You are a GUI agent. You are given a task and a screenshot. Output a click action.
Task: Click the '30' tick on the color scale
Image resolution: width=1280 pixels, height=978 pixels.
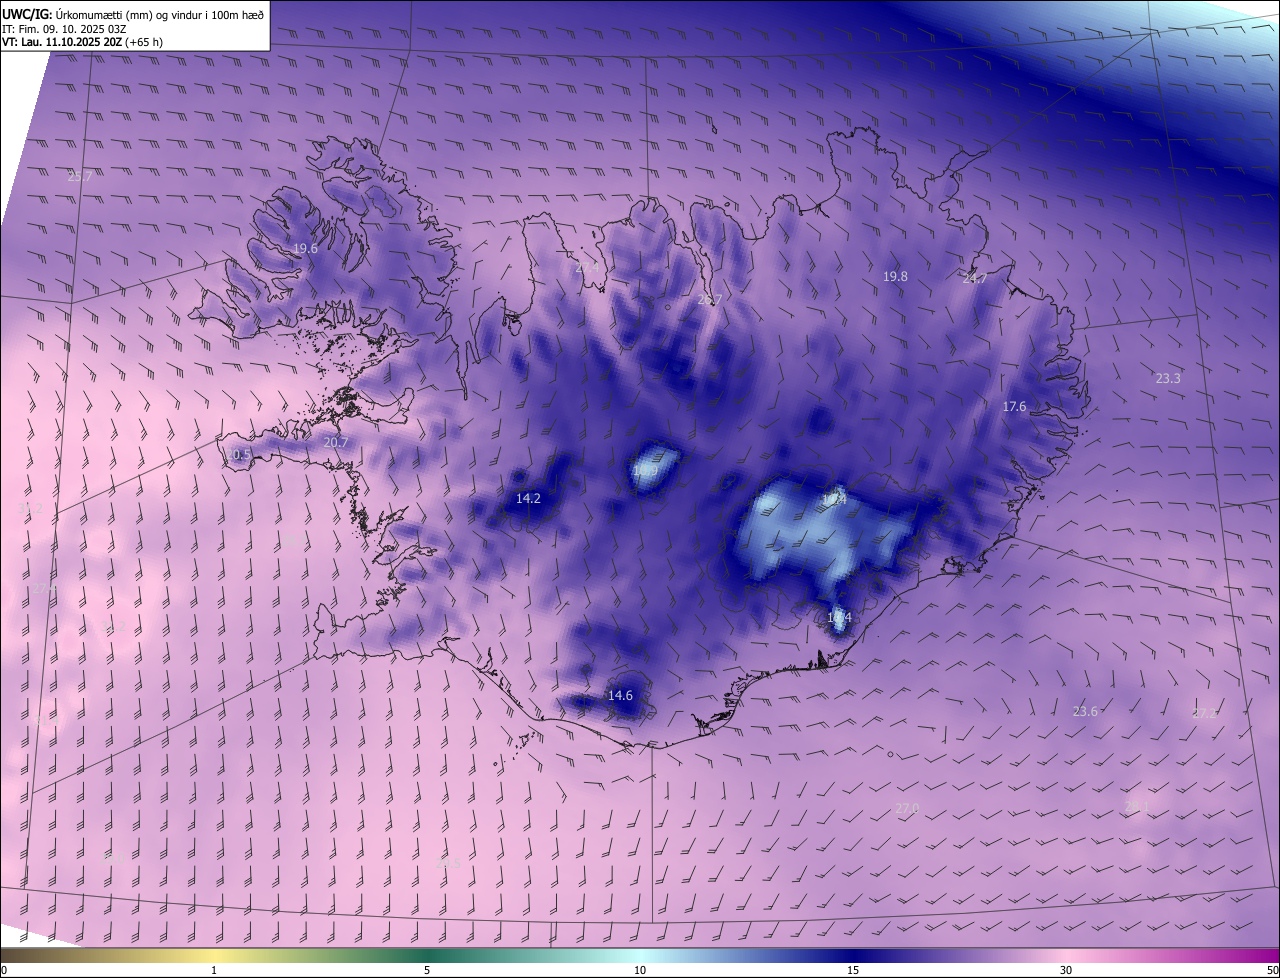[1066, 970]
